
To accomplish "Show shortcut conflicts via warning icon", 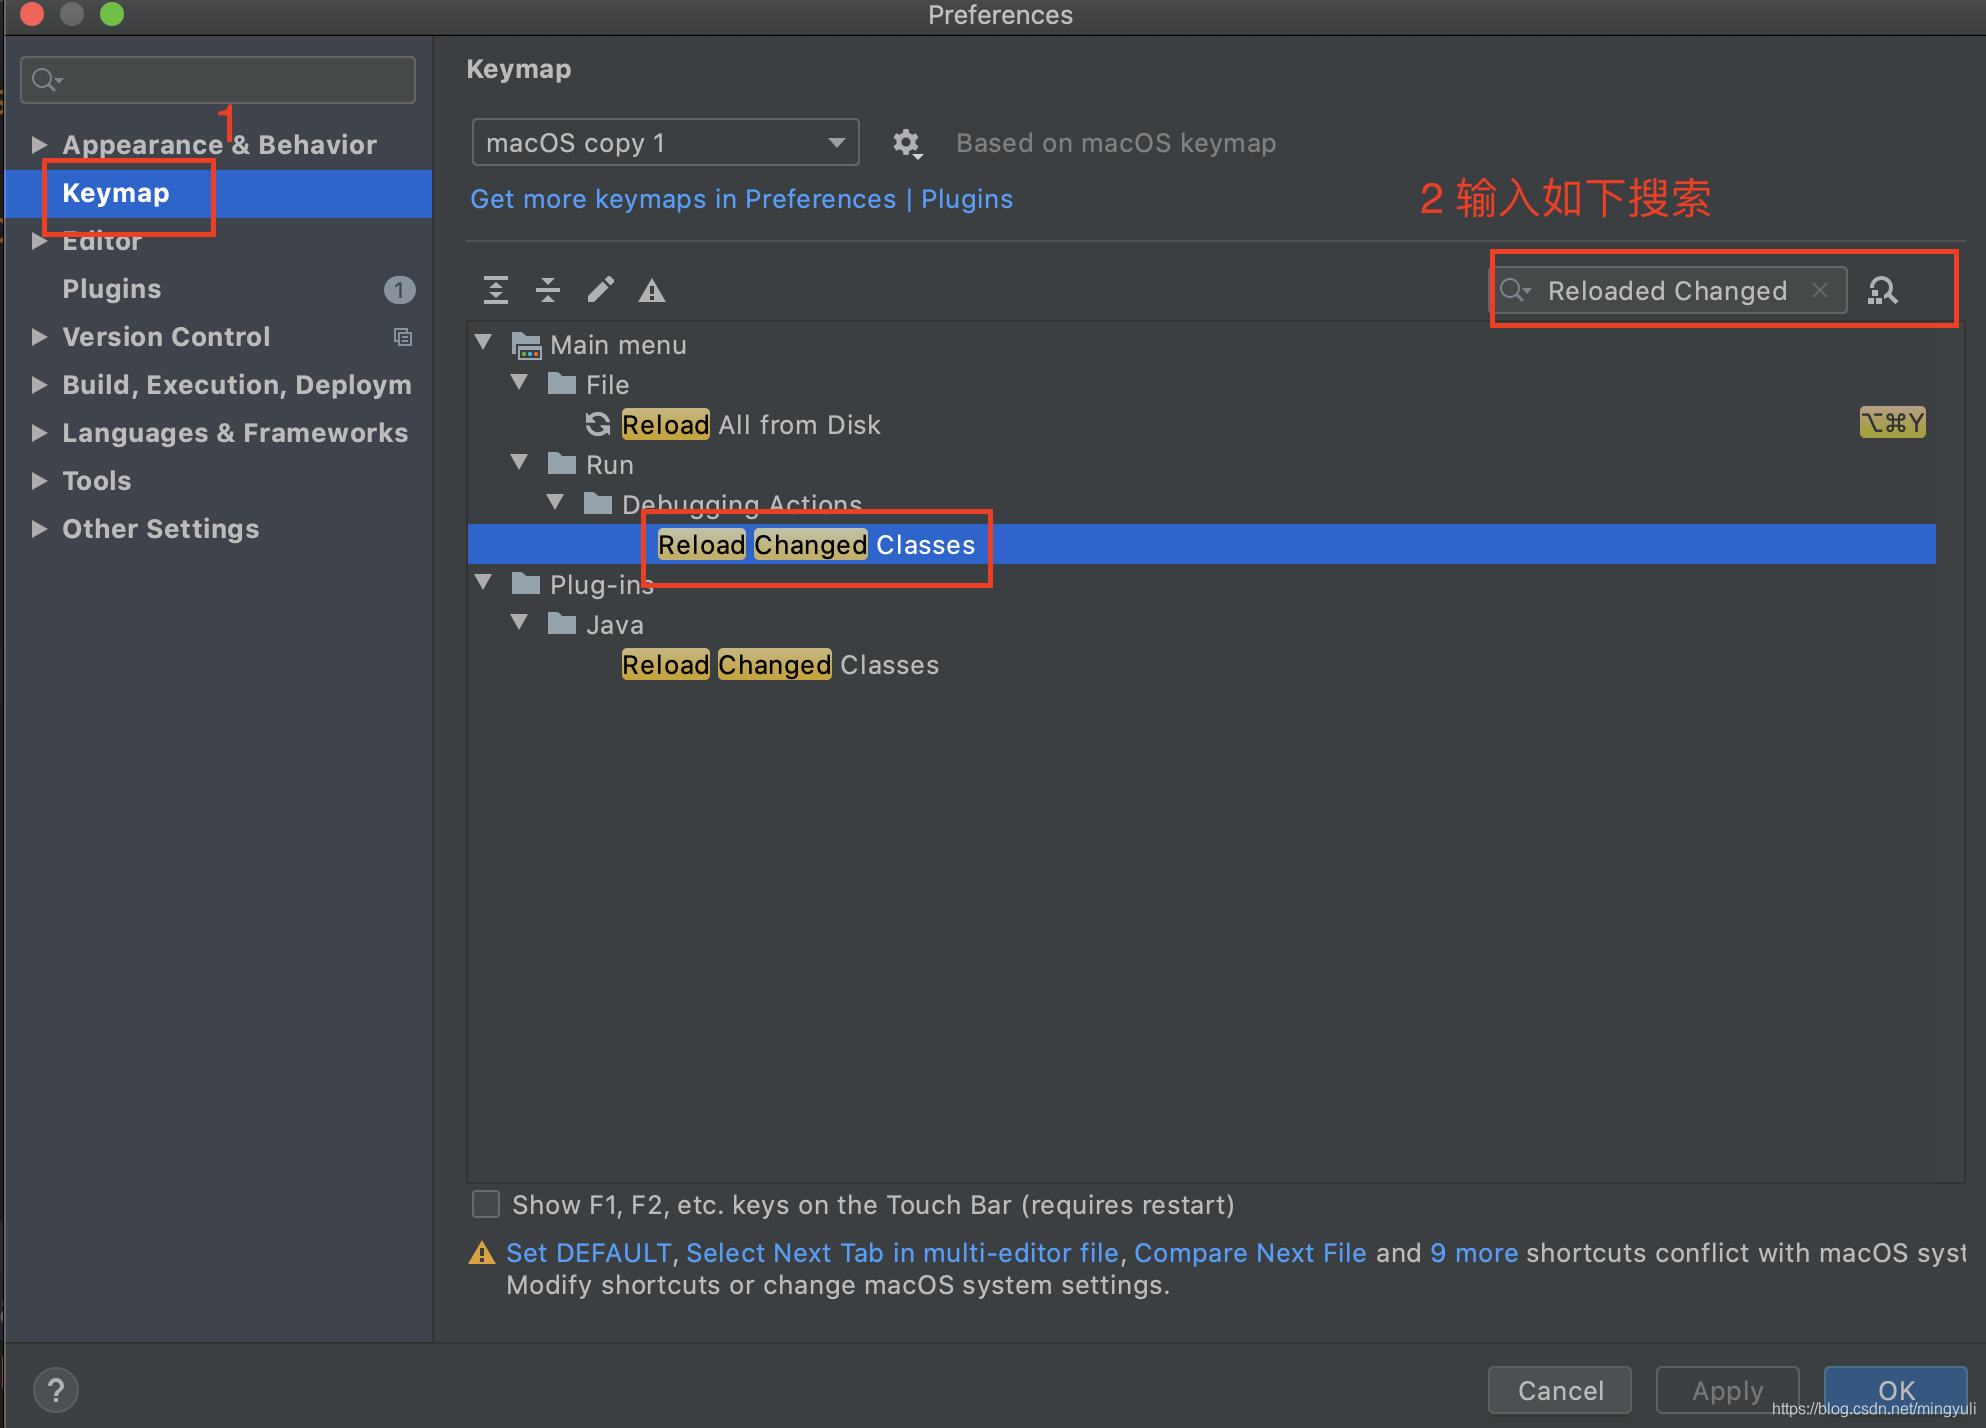I will click(x=651, y=290).
